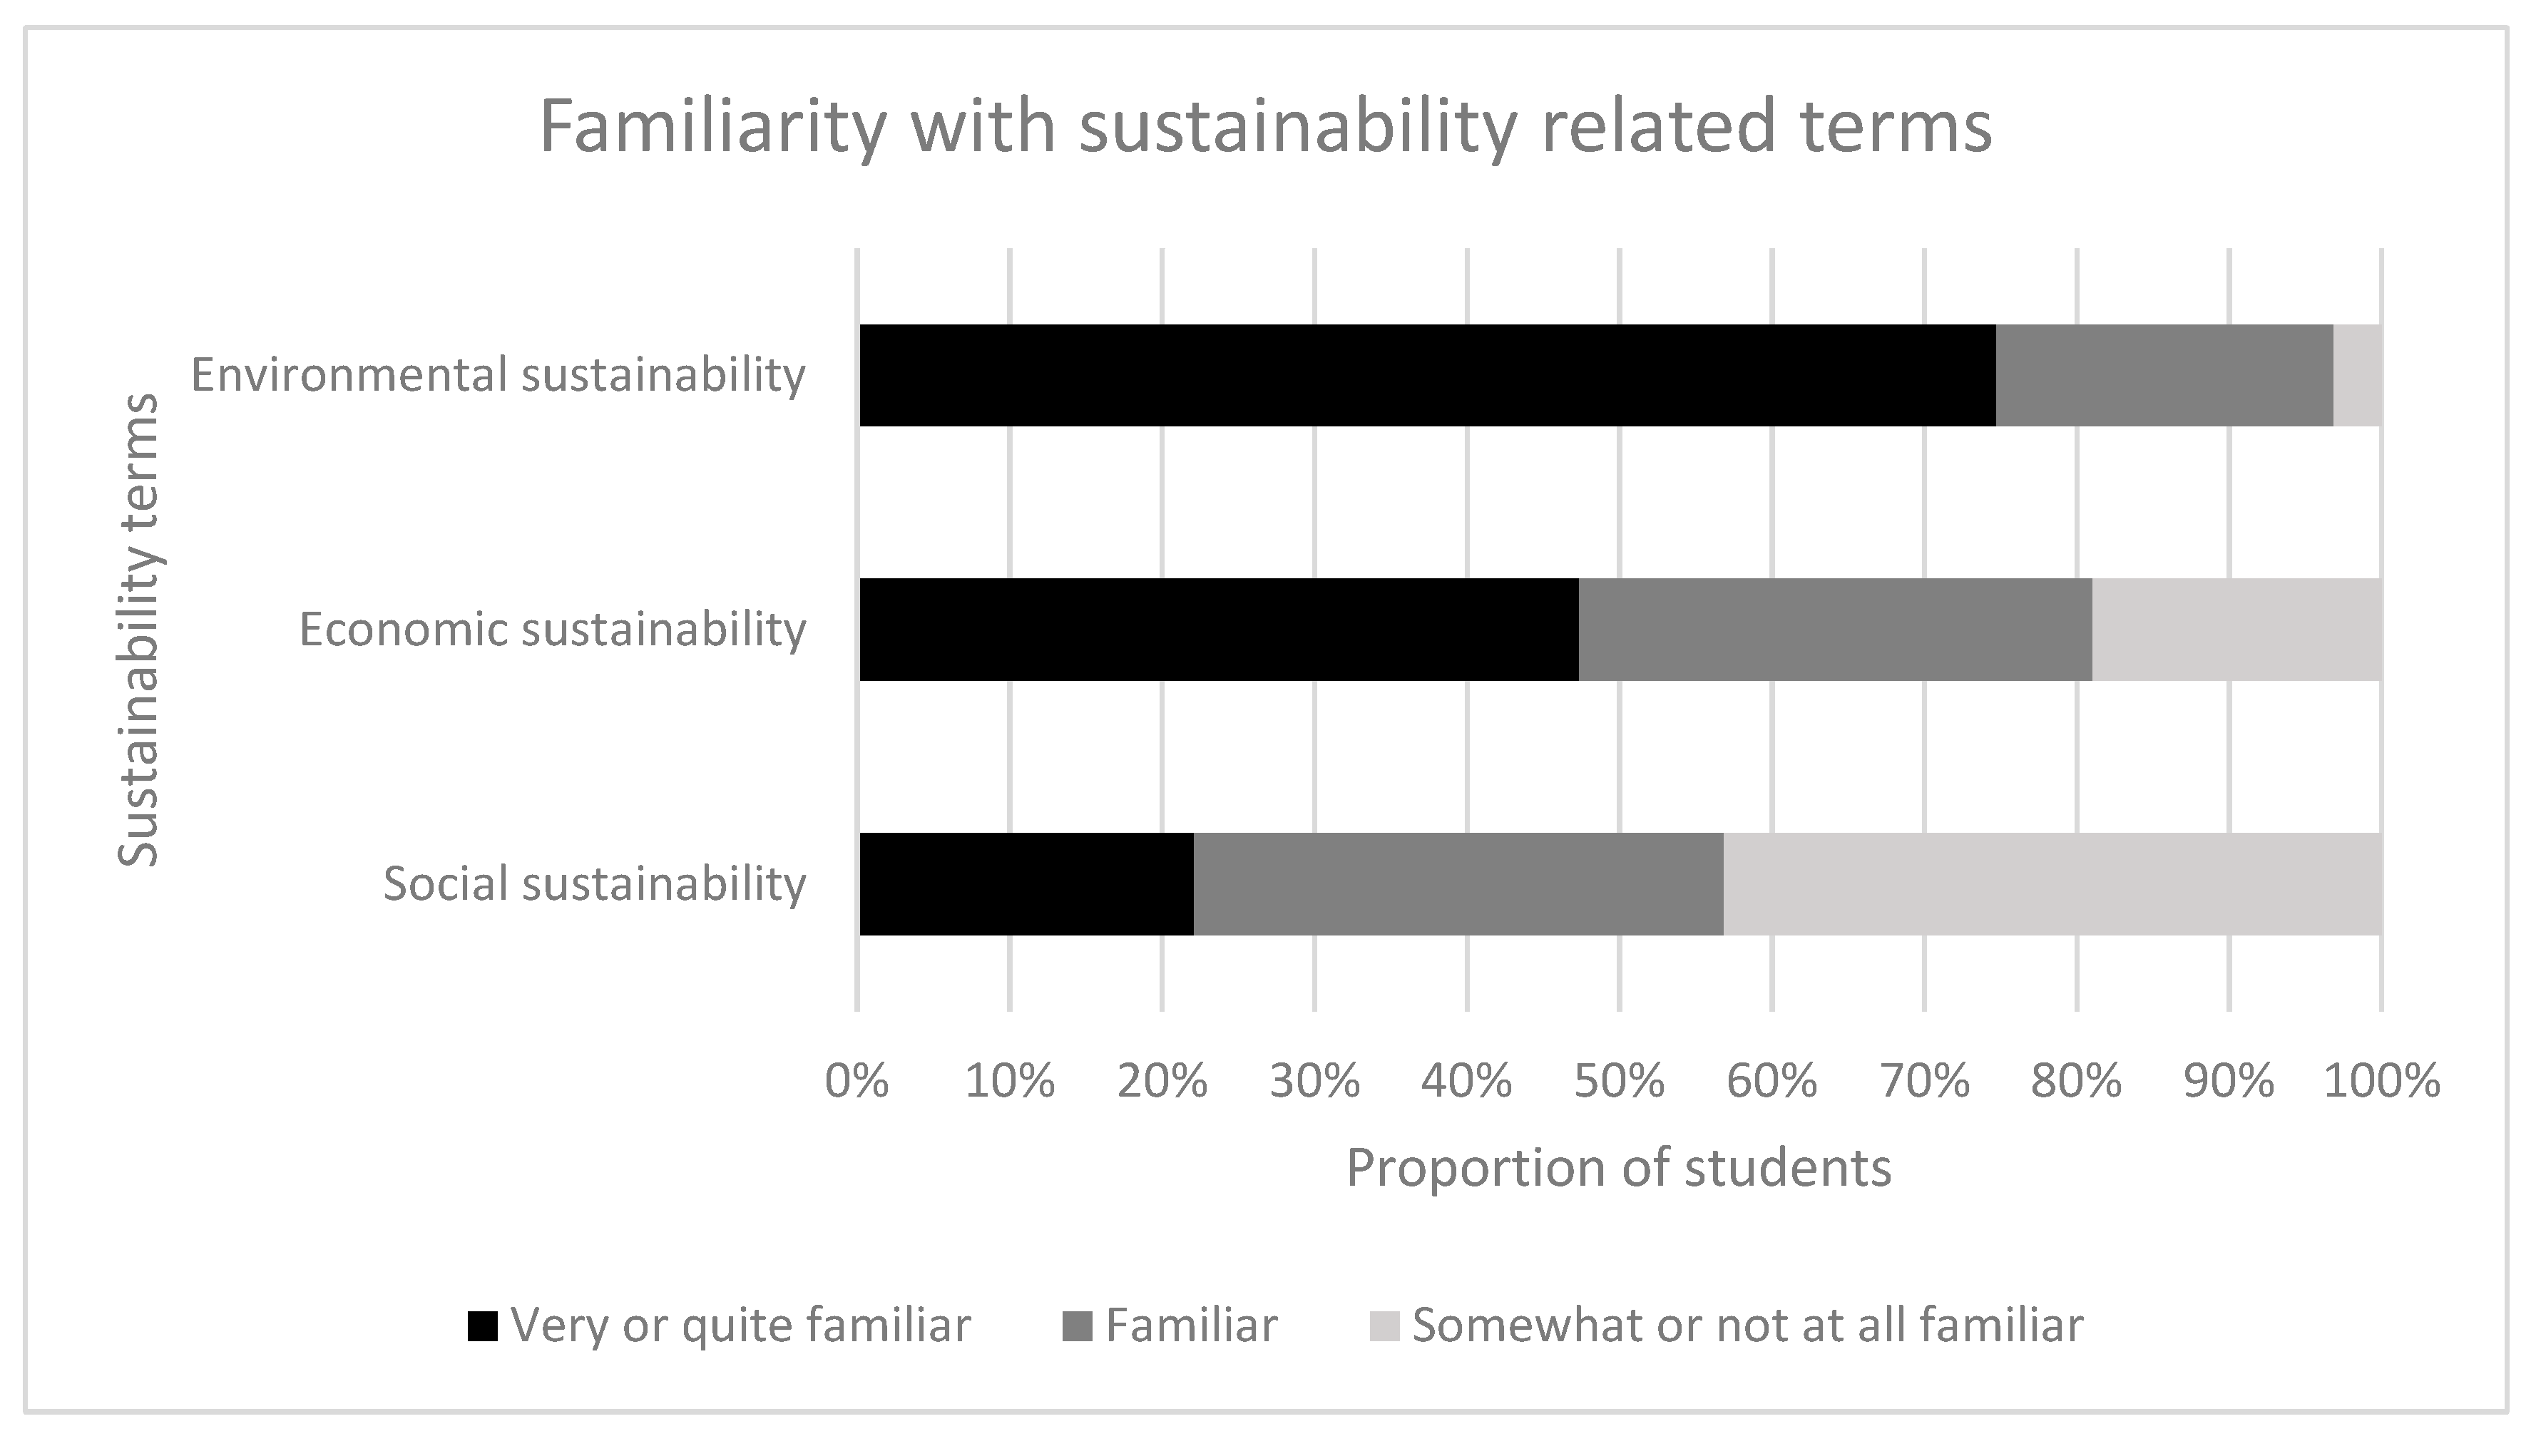The width and height of the screenshot is (2541, 1456).
Task: Select the black segment of Economic sustainability bar
Action: tap(1219, 630)
